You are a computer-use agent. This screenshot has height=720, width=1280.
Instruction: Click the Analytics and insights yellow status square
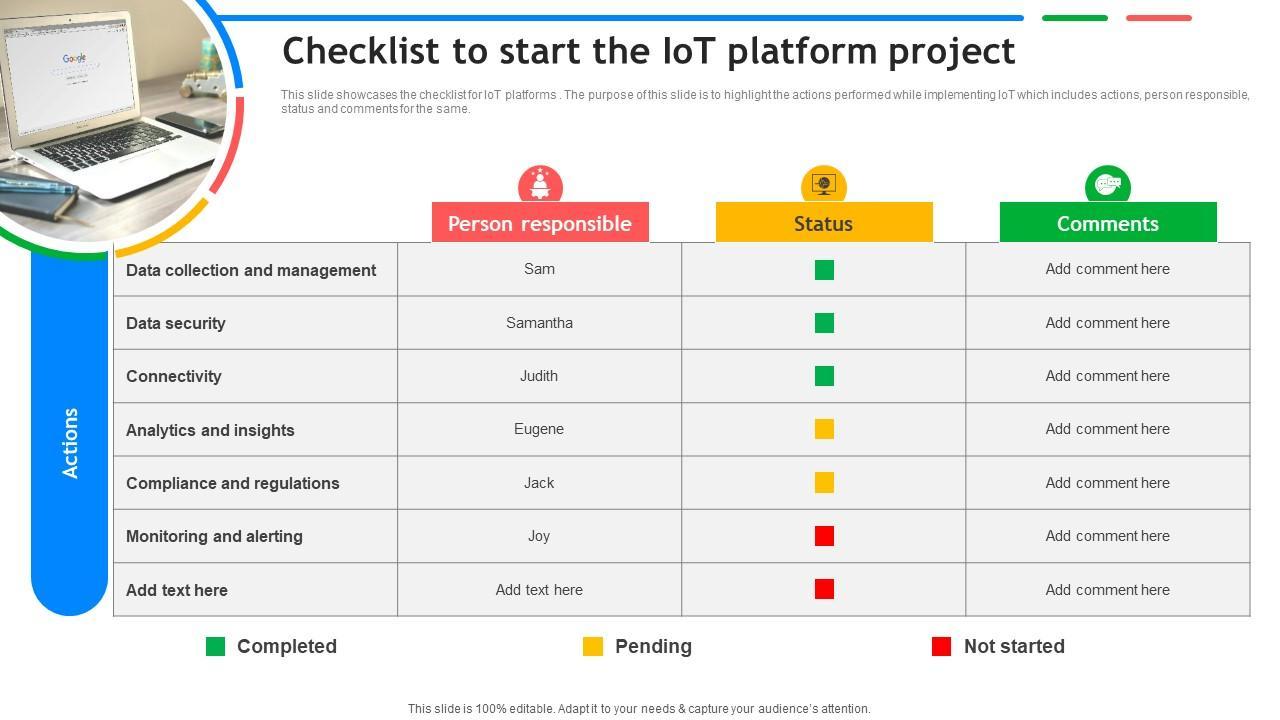click(x=824, y=429)
